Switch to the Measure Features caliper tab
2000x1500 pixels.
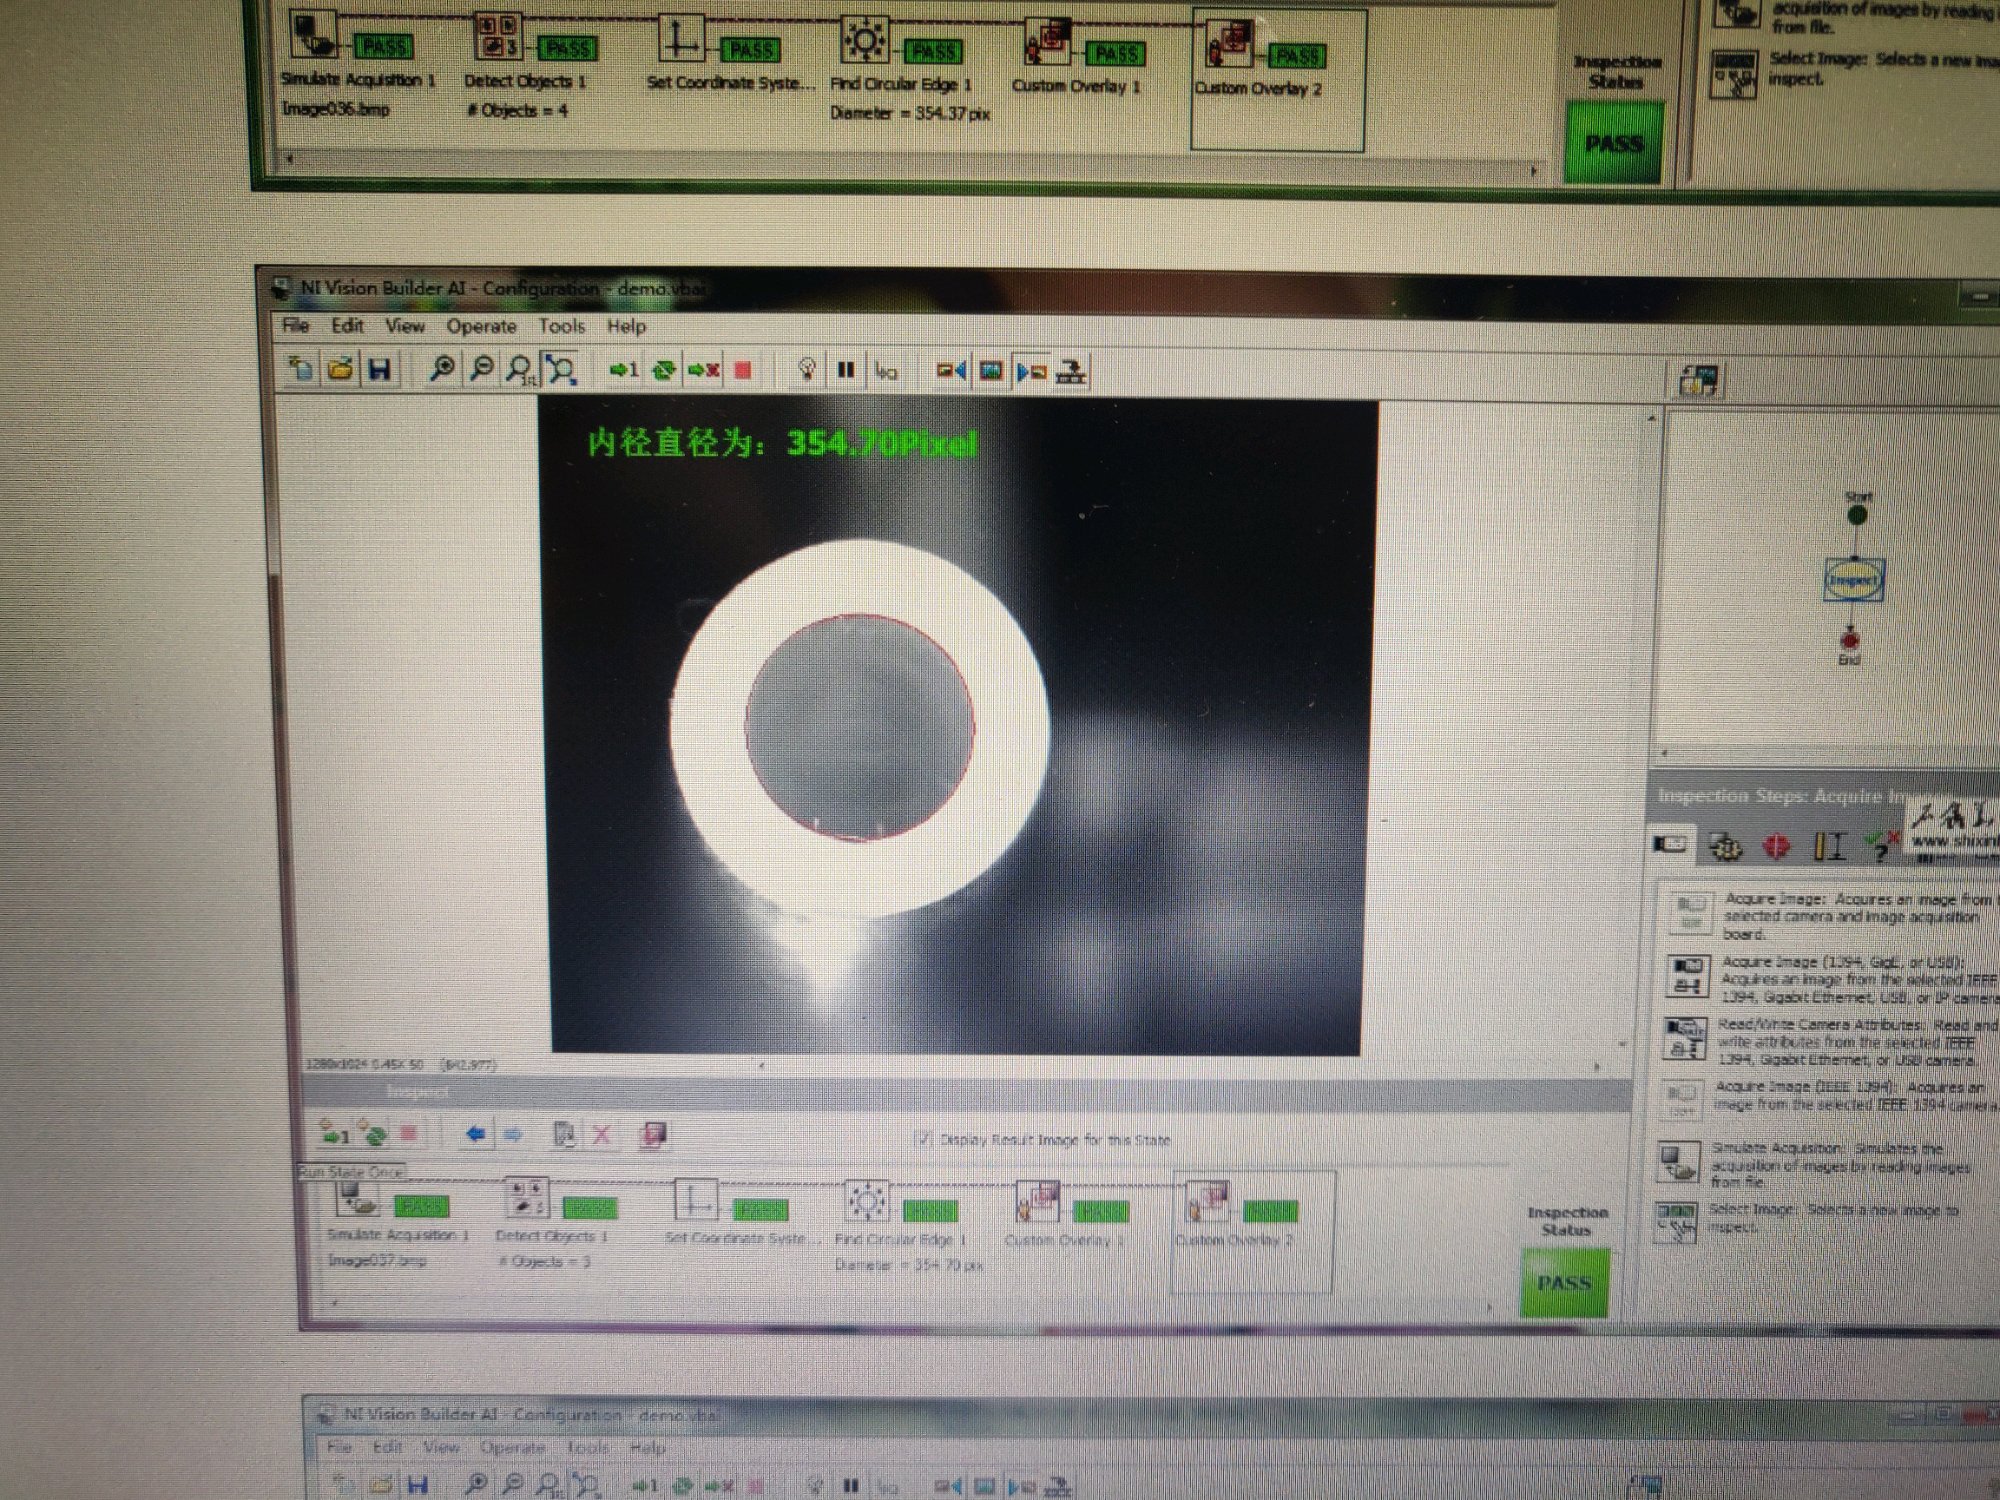pos(1829,846)
